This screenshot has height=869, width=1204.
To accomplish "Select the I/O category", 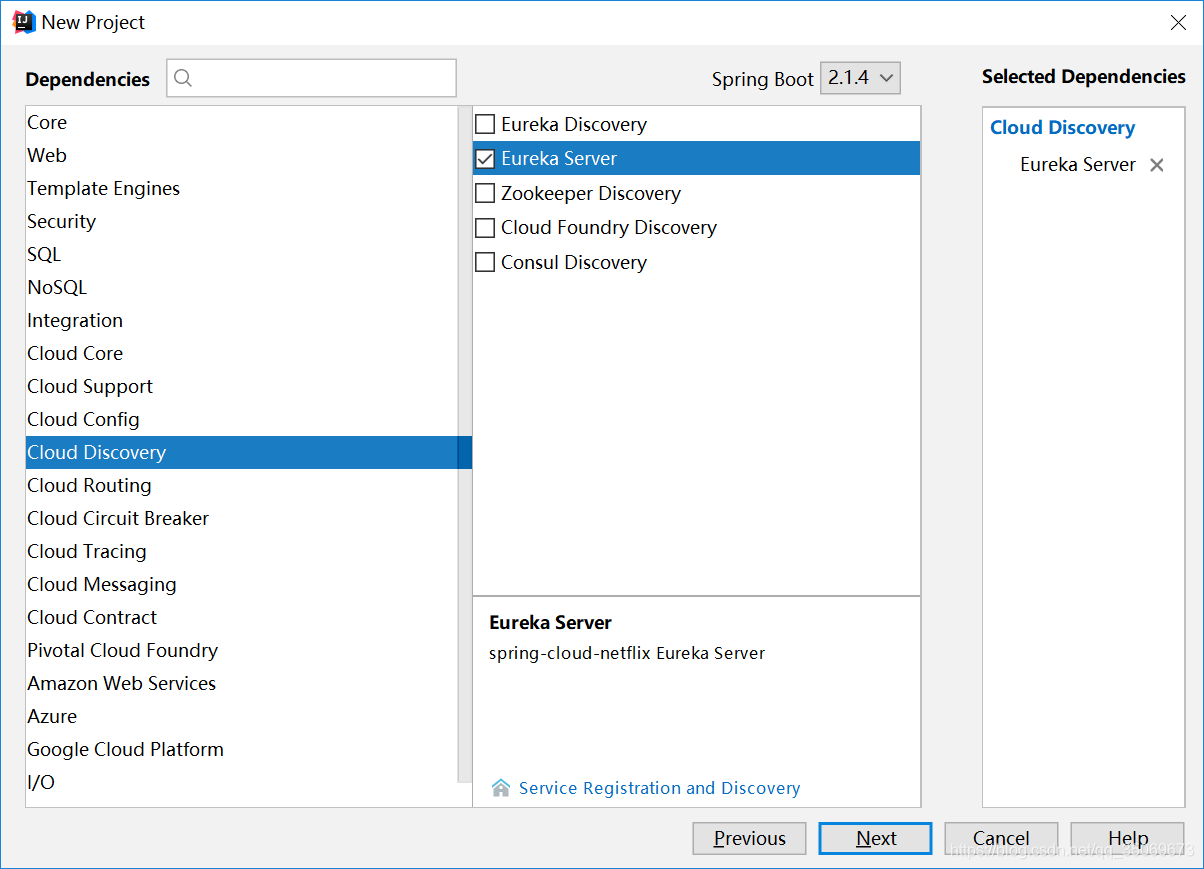I will pyautogui.click(x=242, y=782).
